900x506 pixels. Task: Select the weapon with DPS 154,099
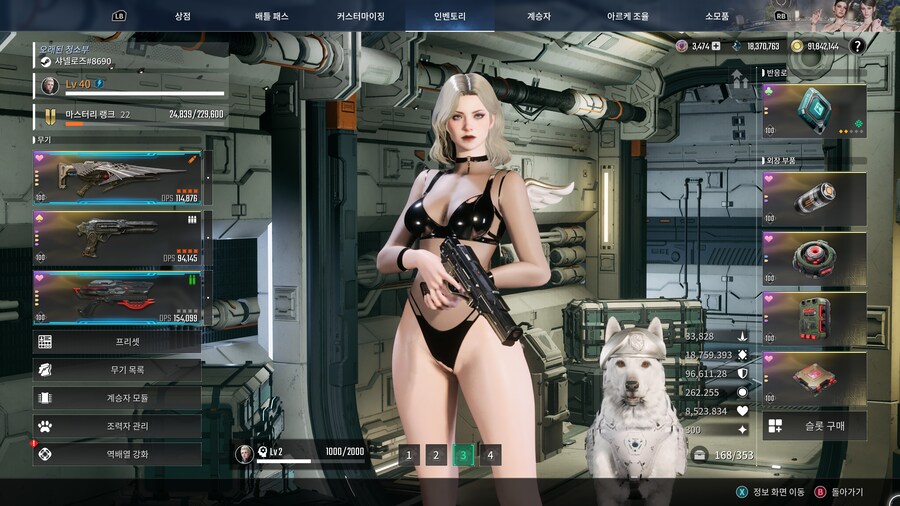[x=118, y=298]
